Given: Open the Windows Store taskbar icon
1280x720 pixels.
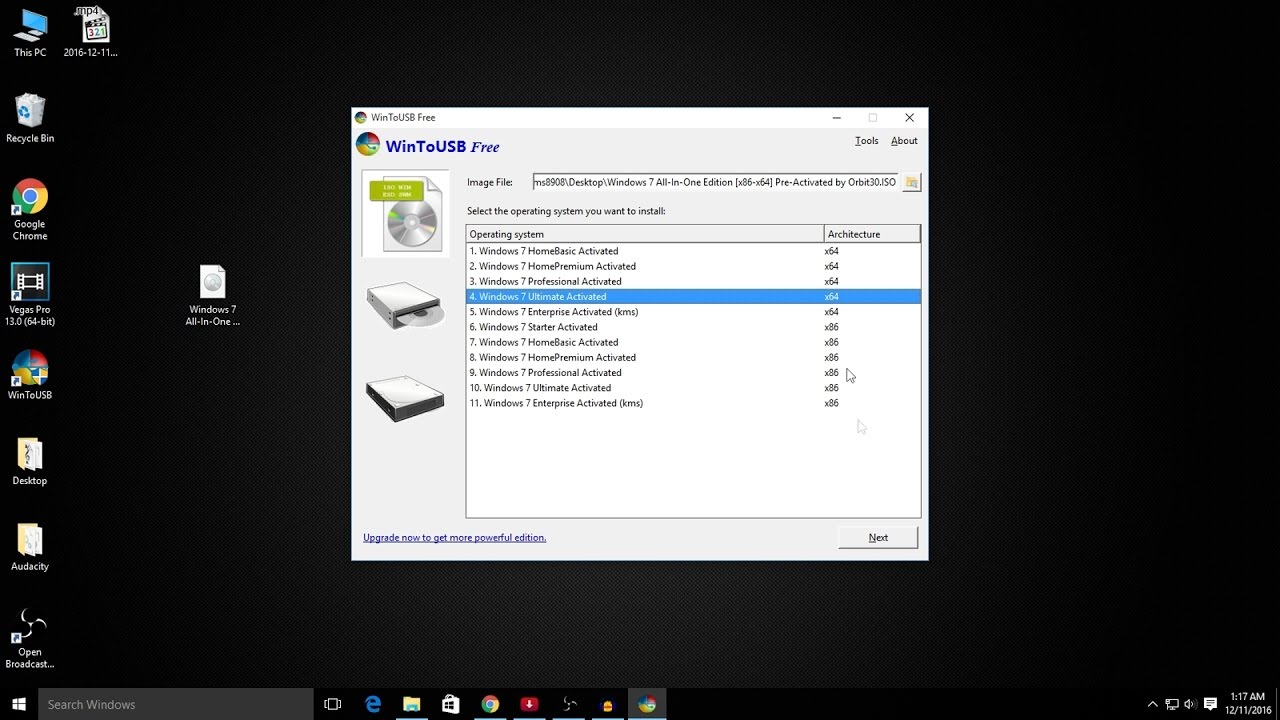Looking at the screenshot, I should (x=451, y=704).
